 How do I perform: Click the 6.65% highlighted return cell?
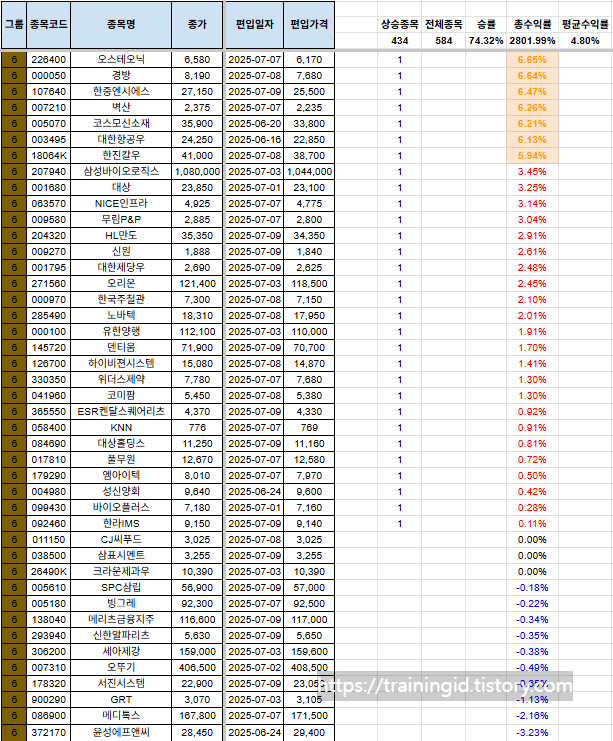coord(532,60)
